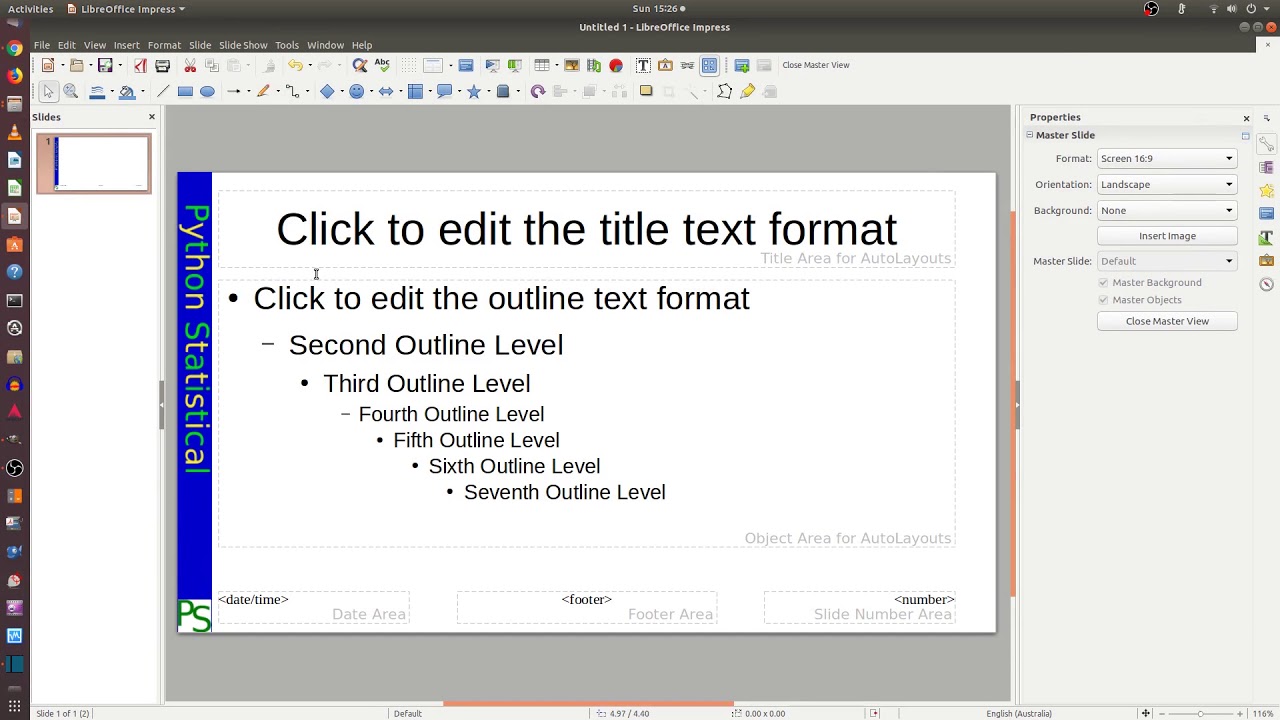This screenshot has width=1280, height=720.
Task: Click the Cut scissors icon
Action: tap(190, 65)
